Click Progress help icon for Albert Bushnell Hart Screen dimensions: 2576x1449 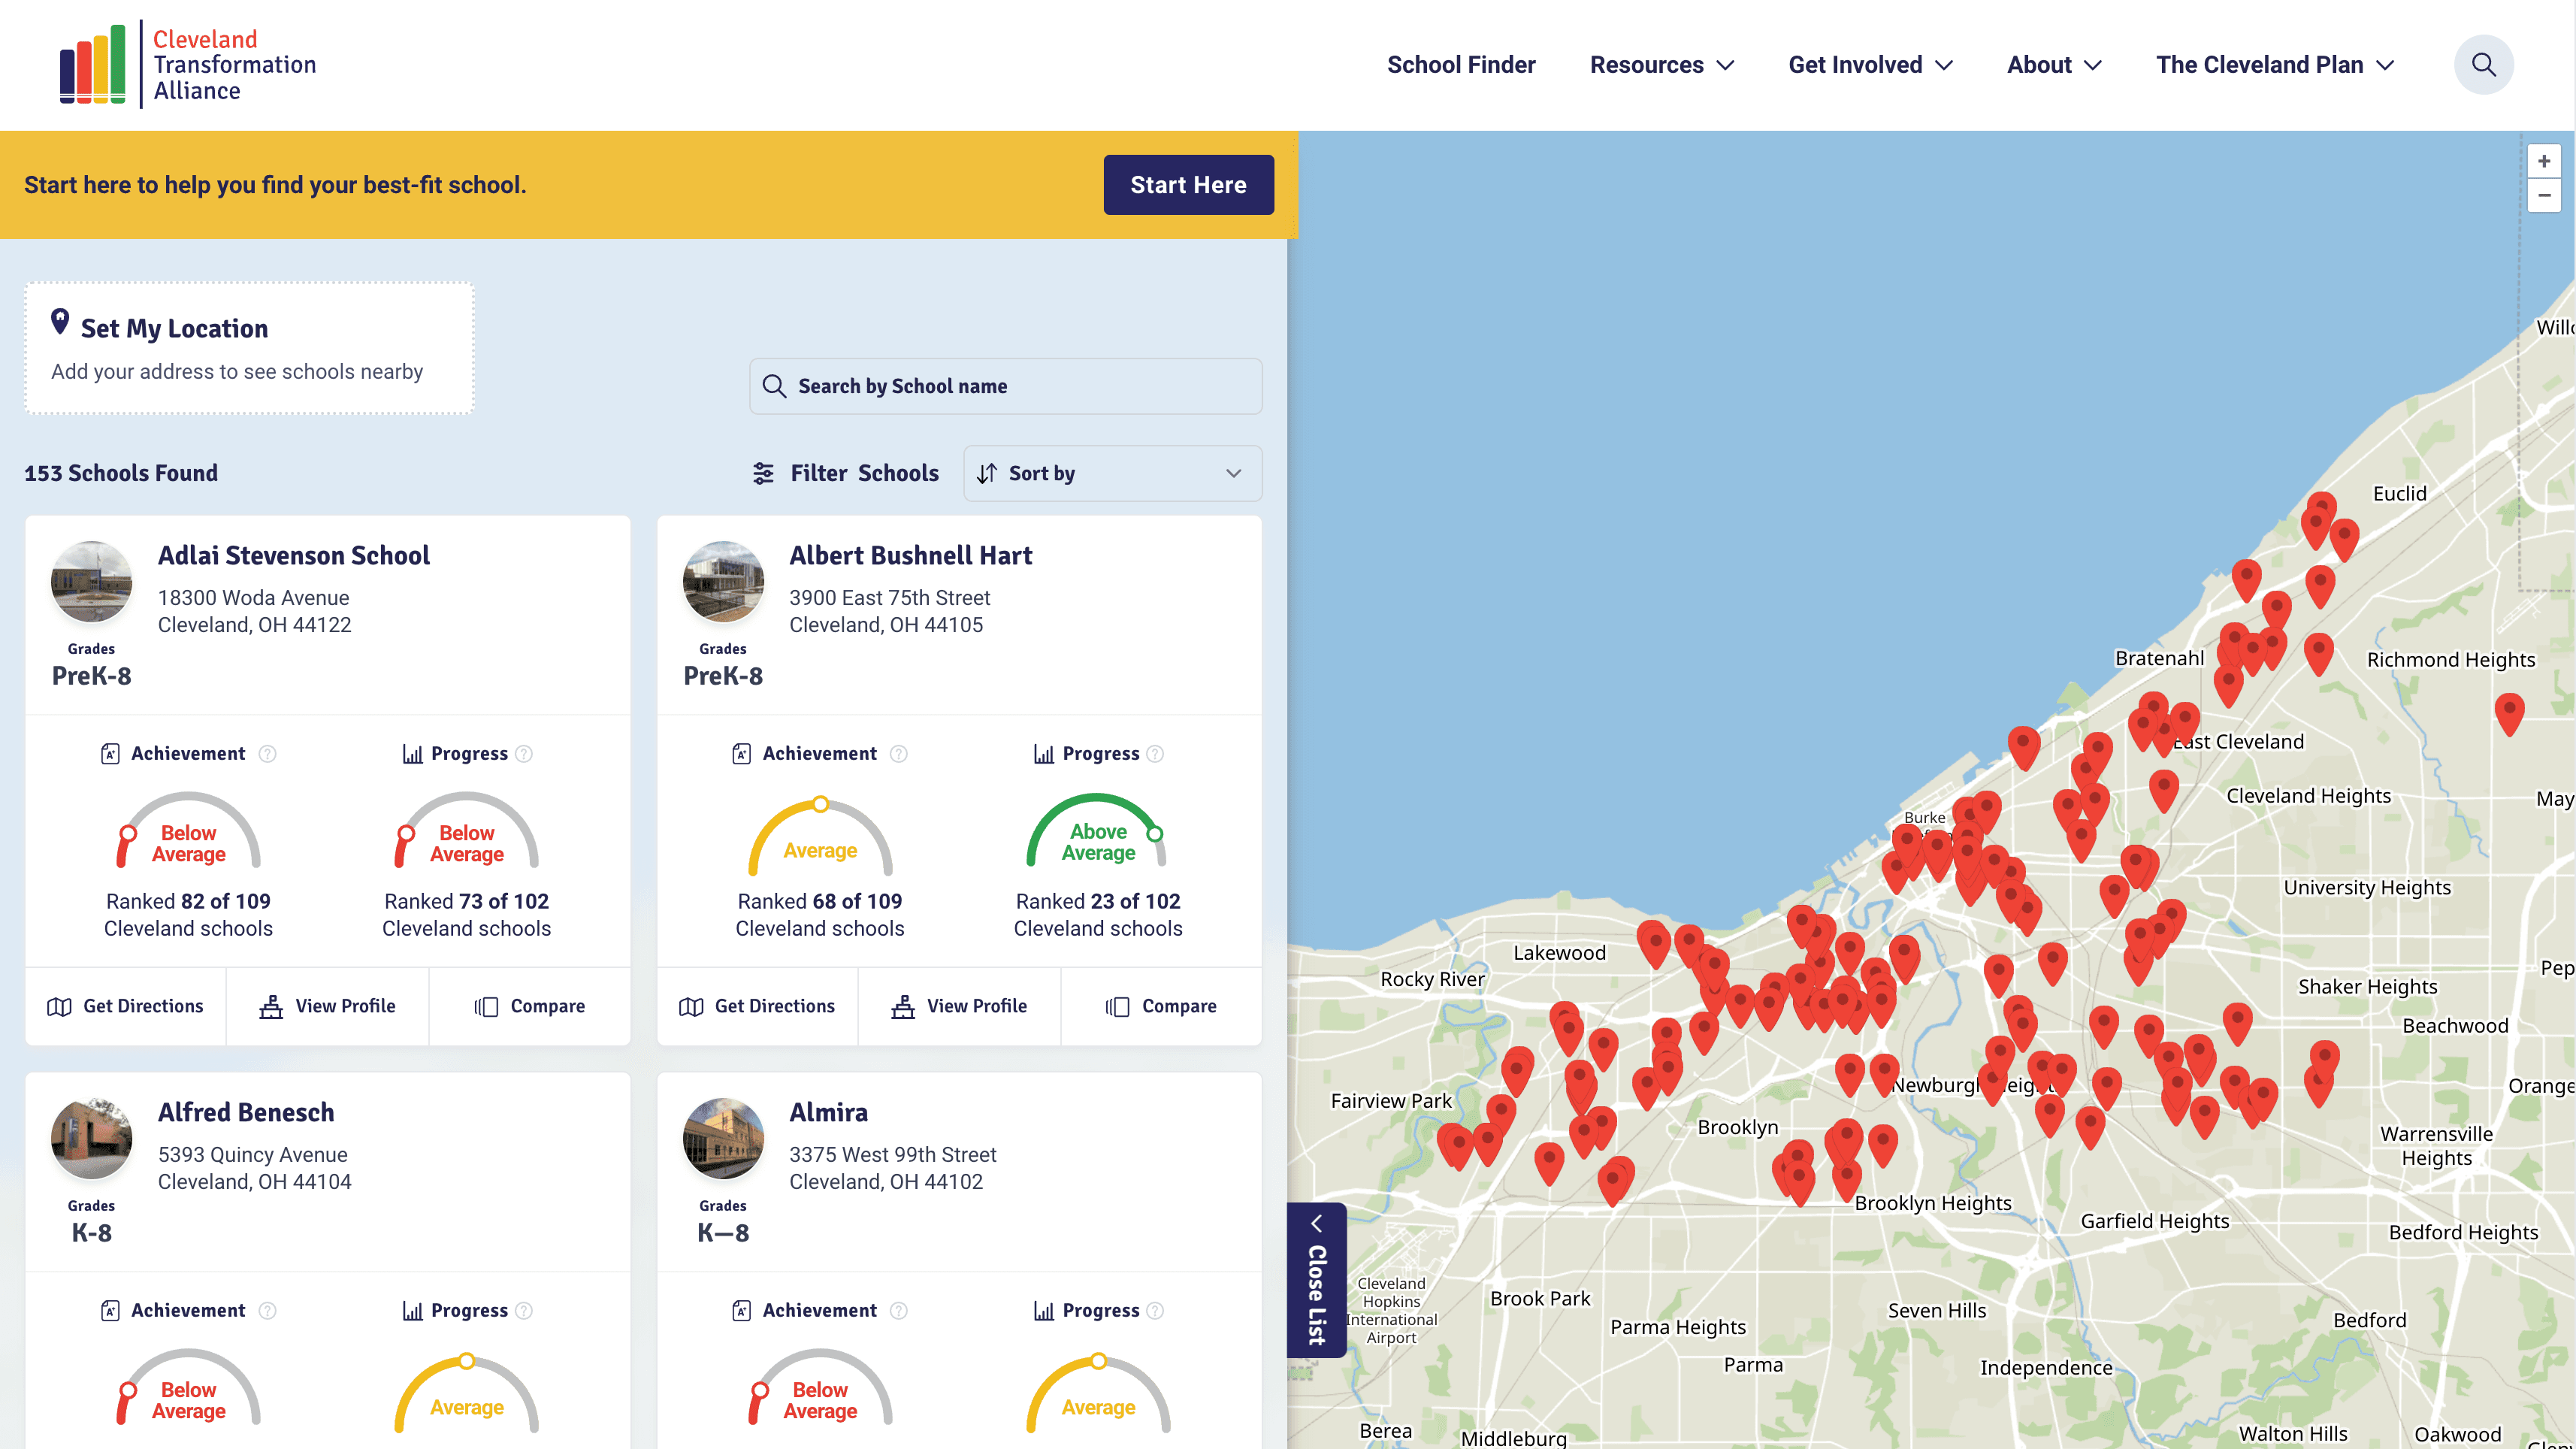pyautogui.click(x=1155, y=754)
